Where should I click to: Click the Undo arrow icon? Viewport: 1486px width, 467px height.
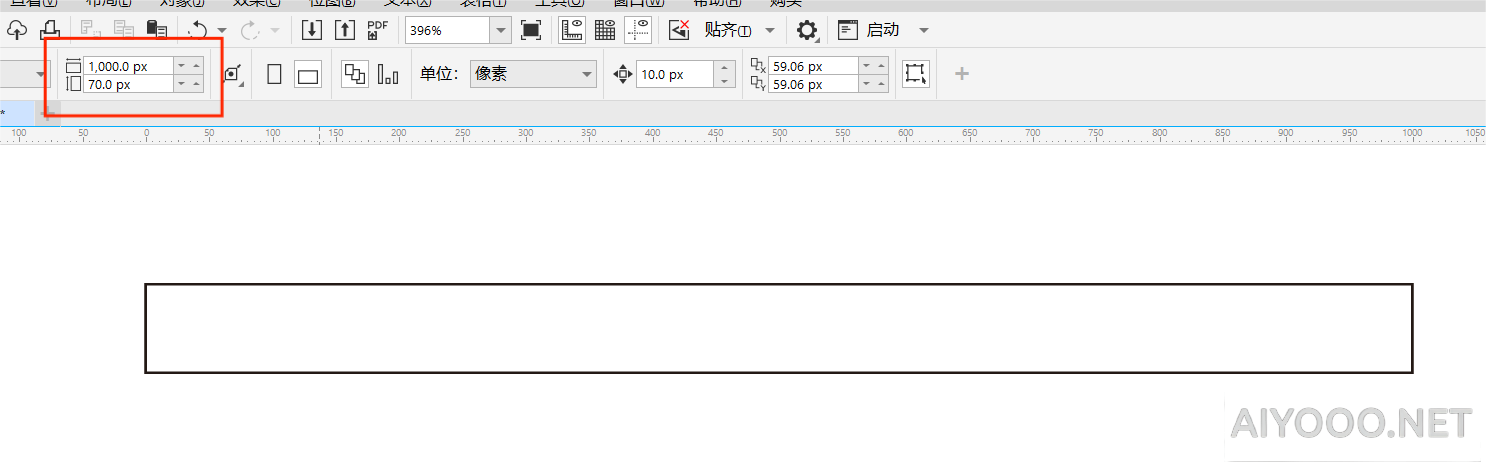tap(197, 30)
